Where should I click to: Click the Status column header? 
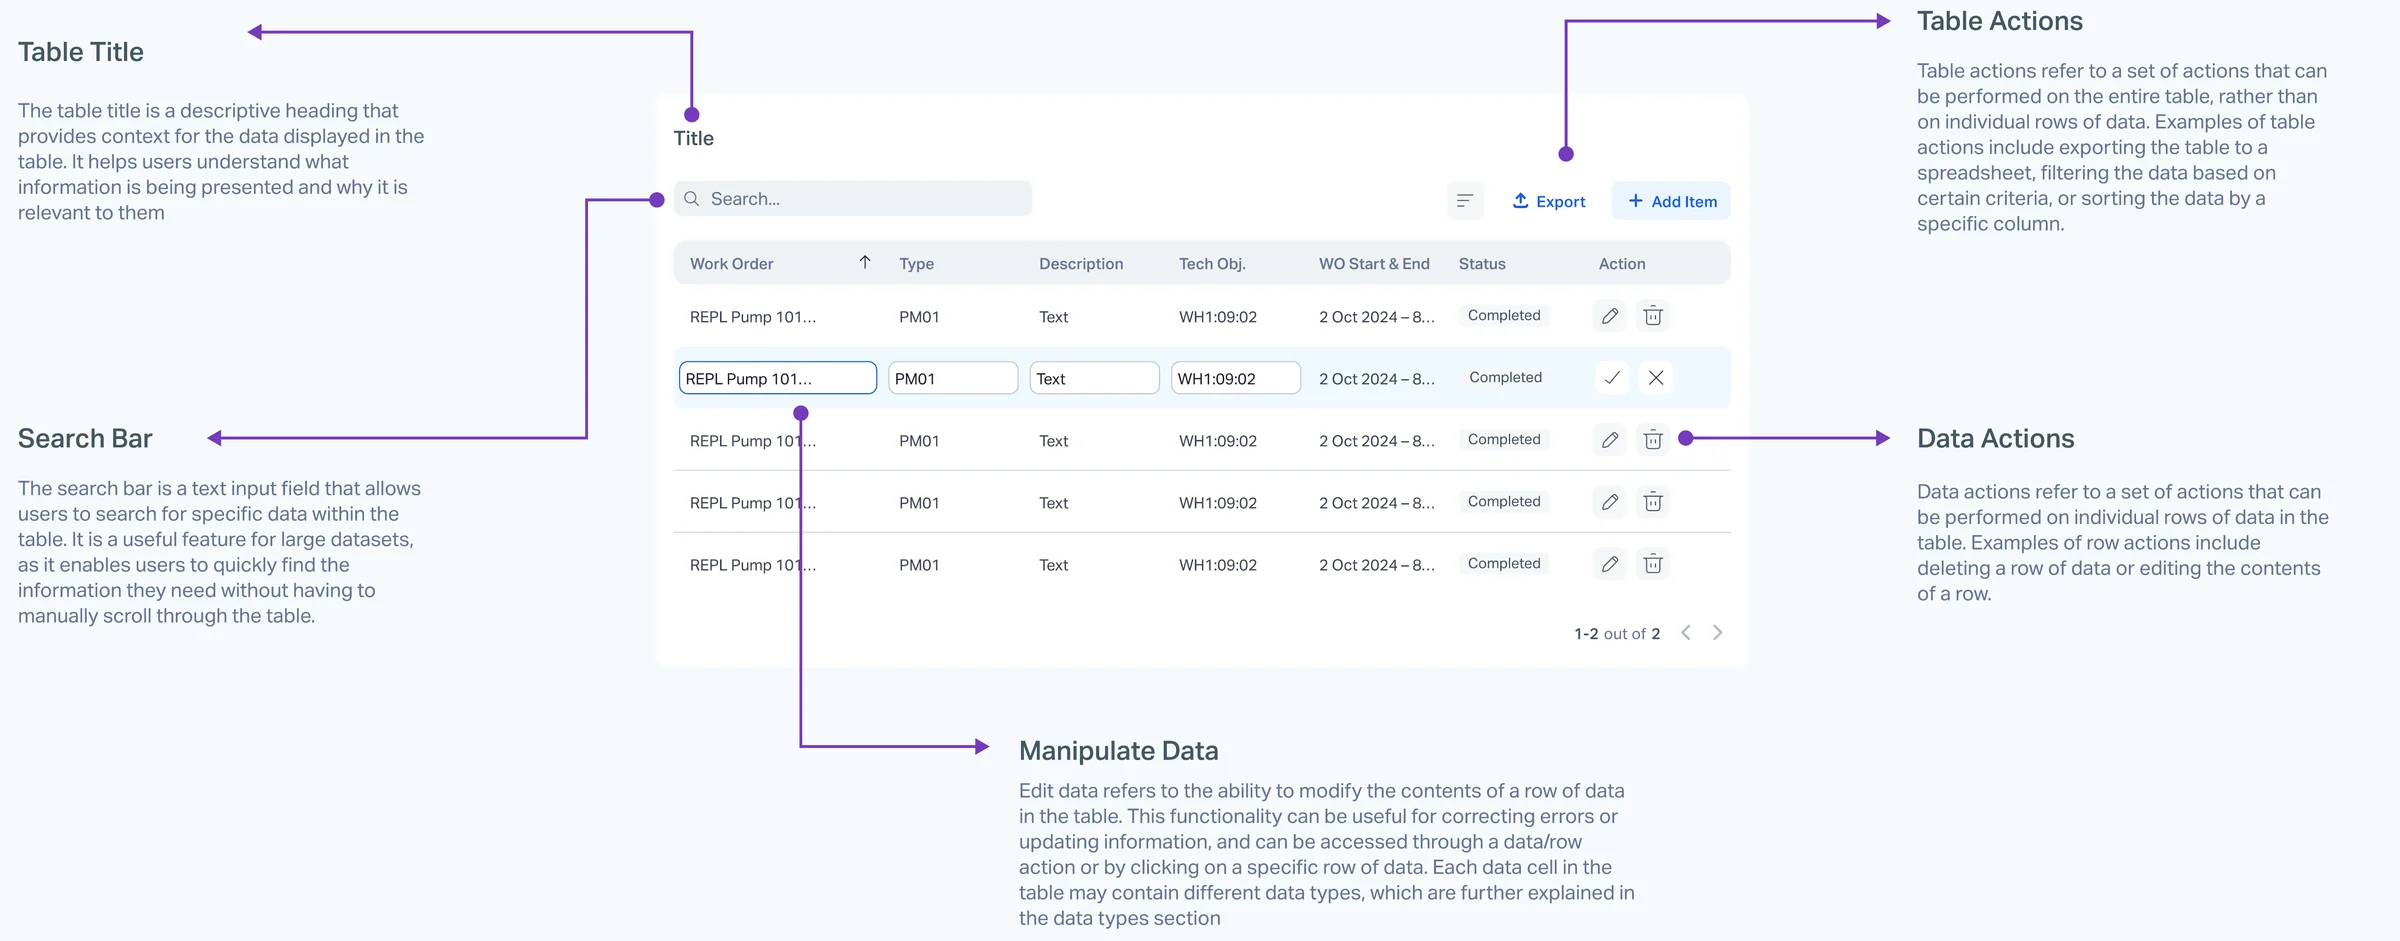coord(1482,264)
